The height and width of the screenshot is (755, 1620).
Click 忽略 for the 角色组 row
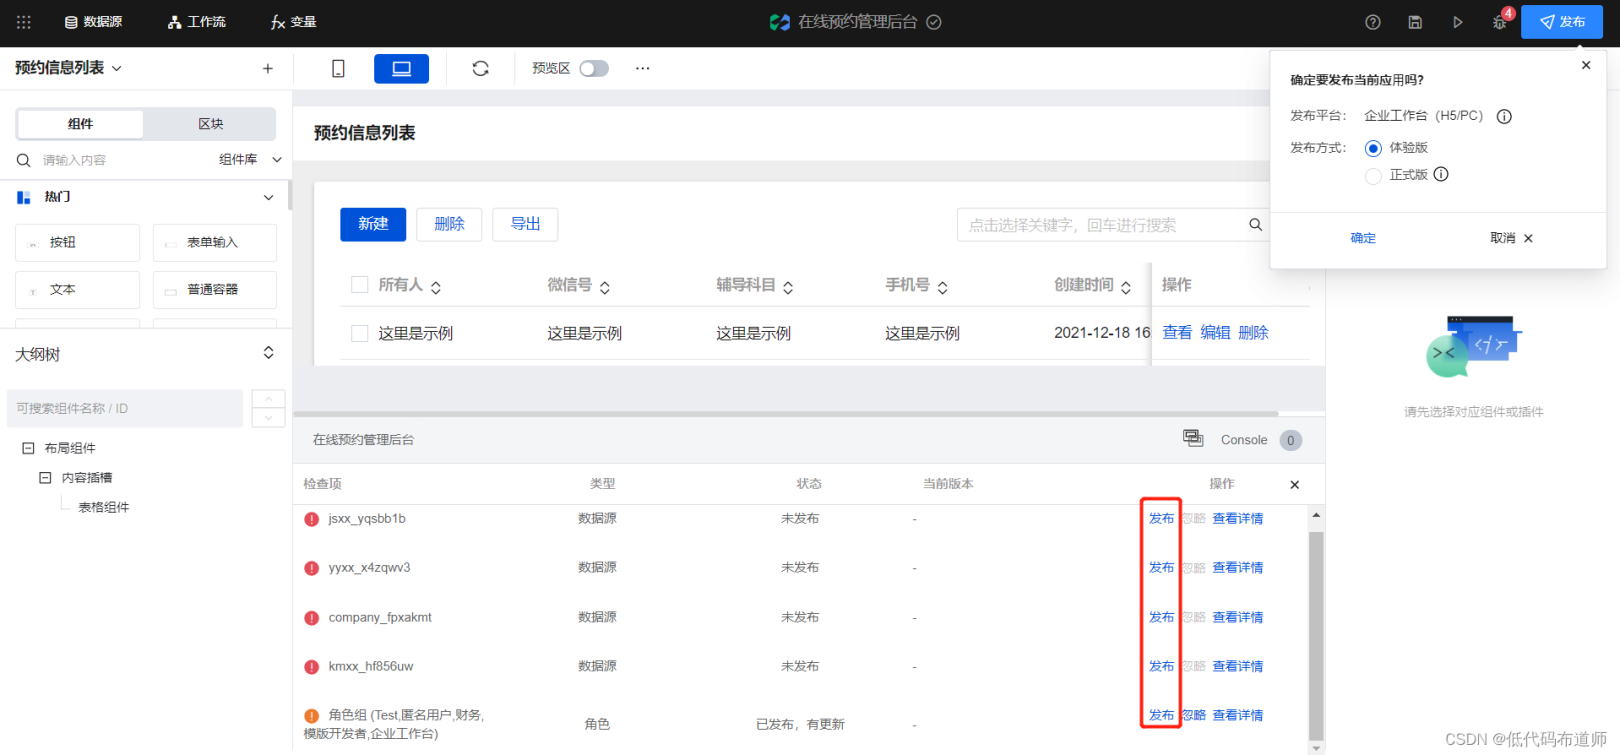1194,716
